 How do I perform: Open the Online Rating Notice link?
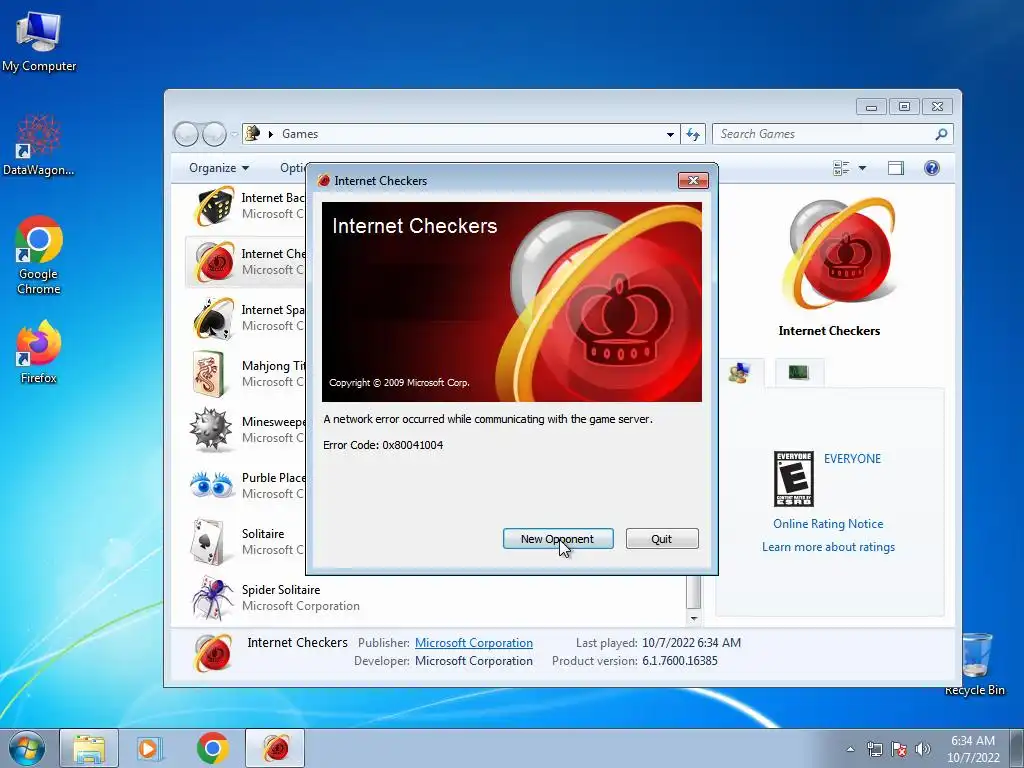[x=828, y=524]
